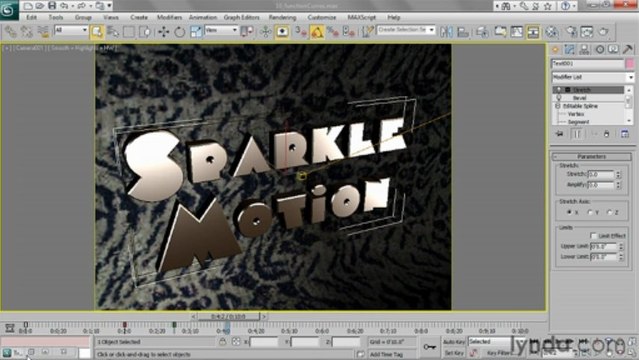Image resolution: width=639 pixels, height=360 pixels.
Task: Click the Undo arrow icon
Action: (64, 6)
